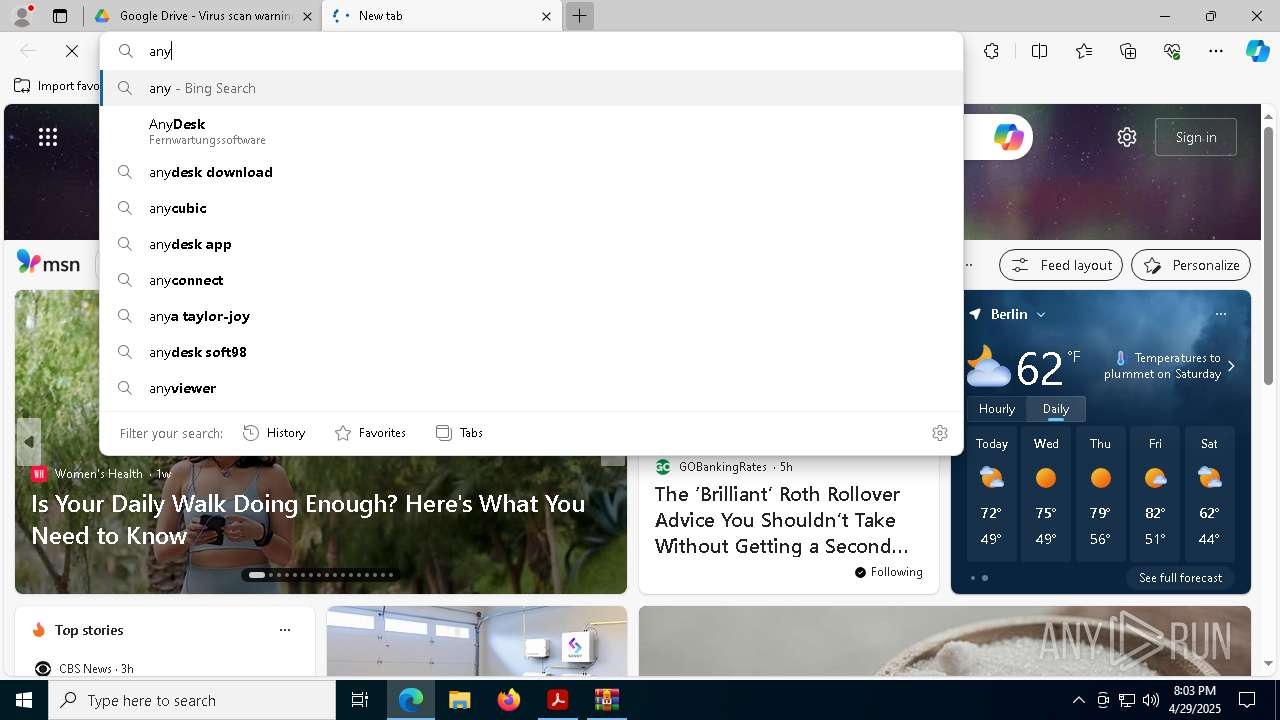Screen dimensions: 1280x720
Task: Switch weather to Hourly tab
Action: [997, 409]
